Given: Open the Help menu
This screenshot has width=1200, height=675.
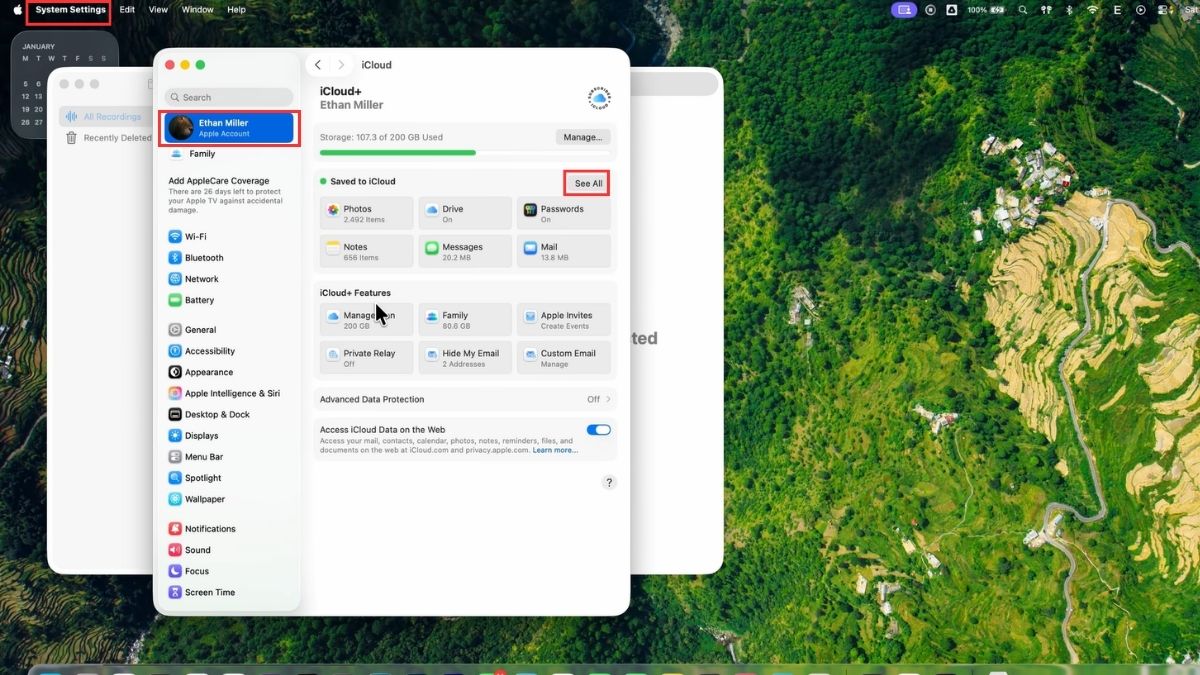Looking at the screenshot, I should (x=236, y=10).
